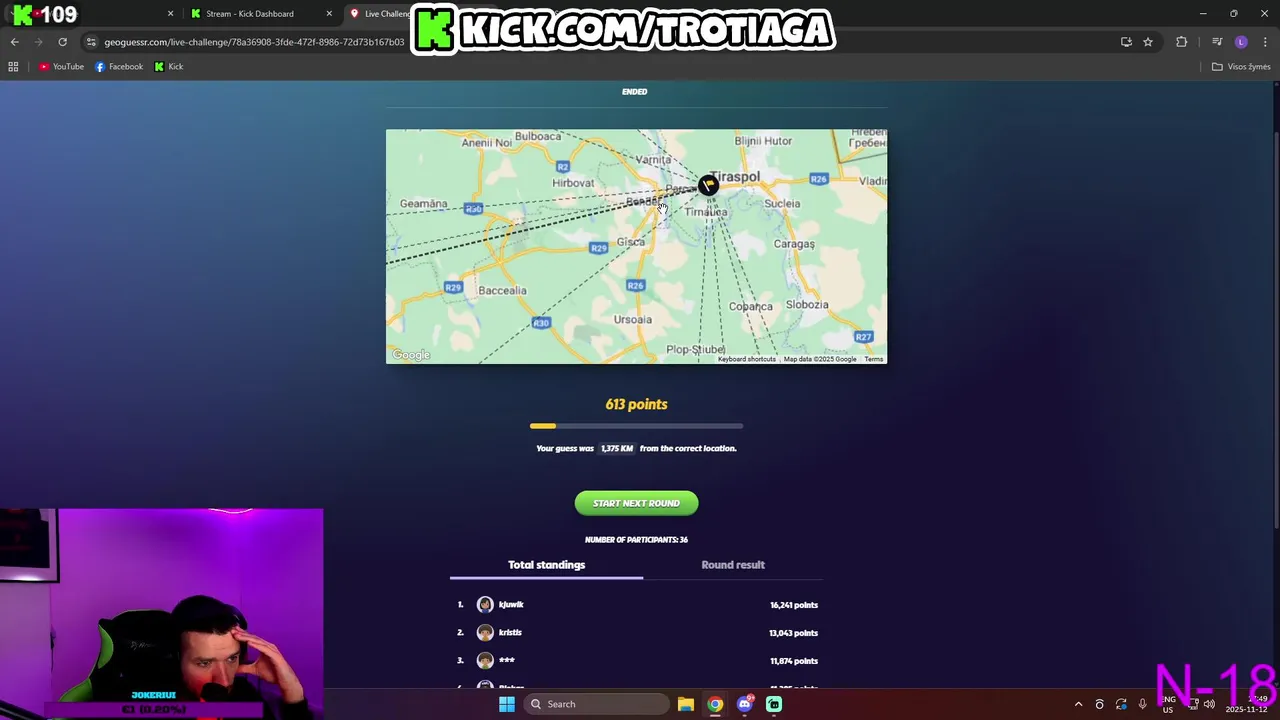Open the apps grid in bookmarks bar

[13, 67]
